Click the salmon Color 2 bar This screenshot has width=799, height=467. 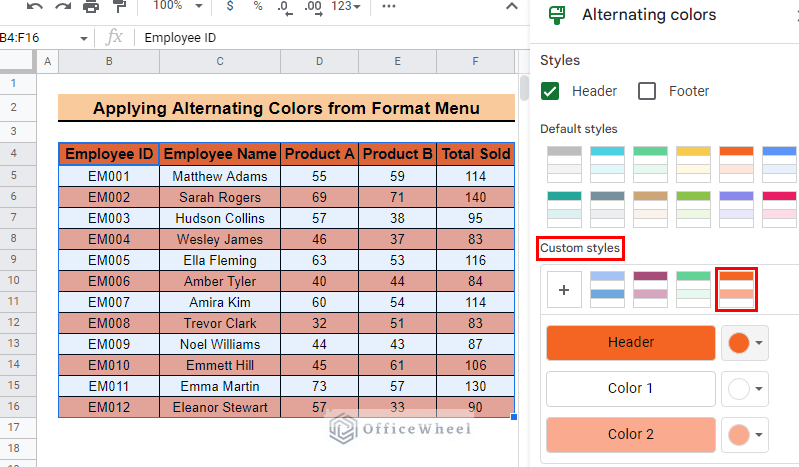pyautogui.click(x=631, y=434)
